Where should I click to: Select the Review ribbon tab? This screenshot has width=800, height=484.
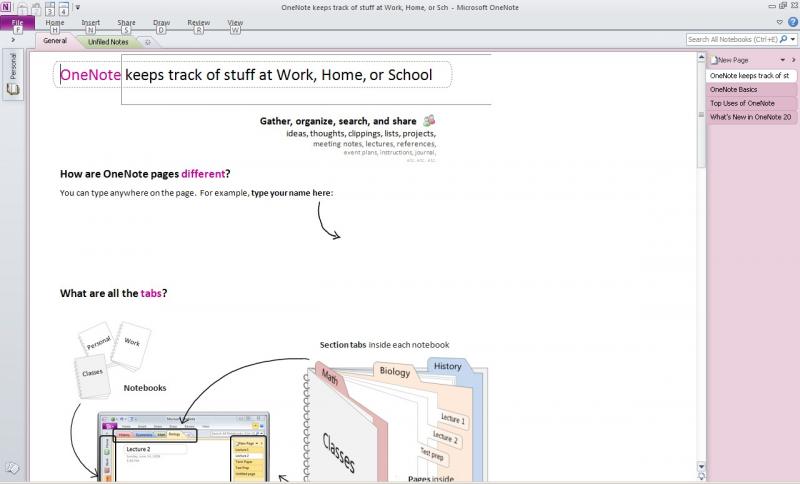198,23
